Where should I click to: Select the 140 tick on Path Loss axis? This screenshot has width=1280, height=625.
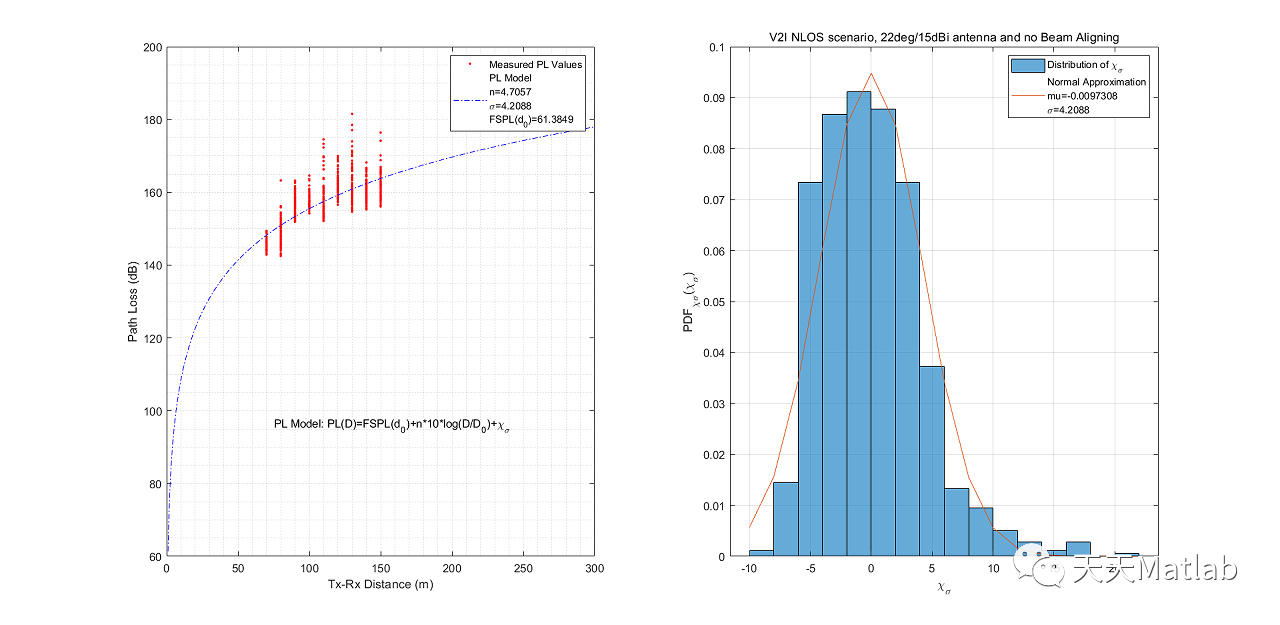click(x=151, y=265)
